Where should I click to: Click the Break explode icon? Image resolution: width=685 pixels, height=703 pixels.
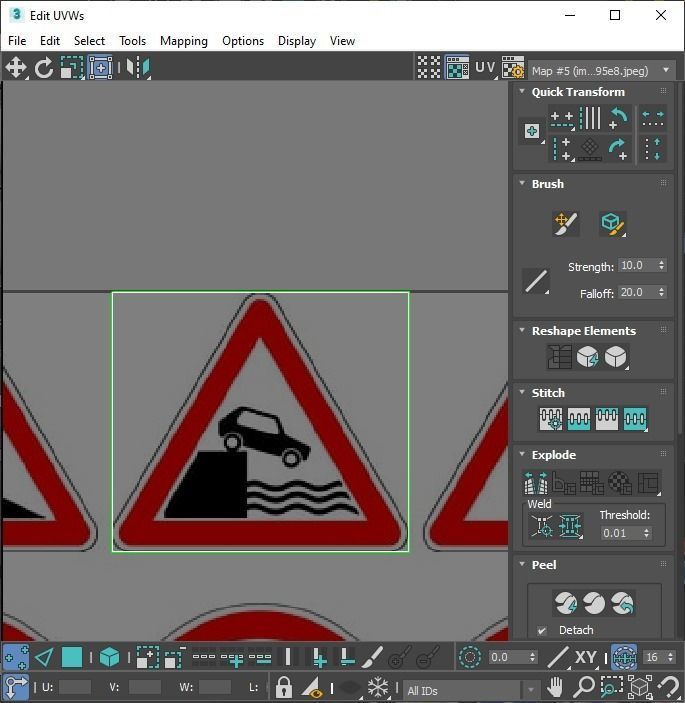pyautogui.click(x=536, y=482)
